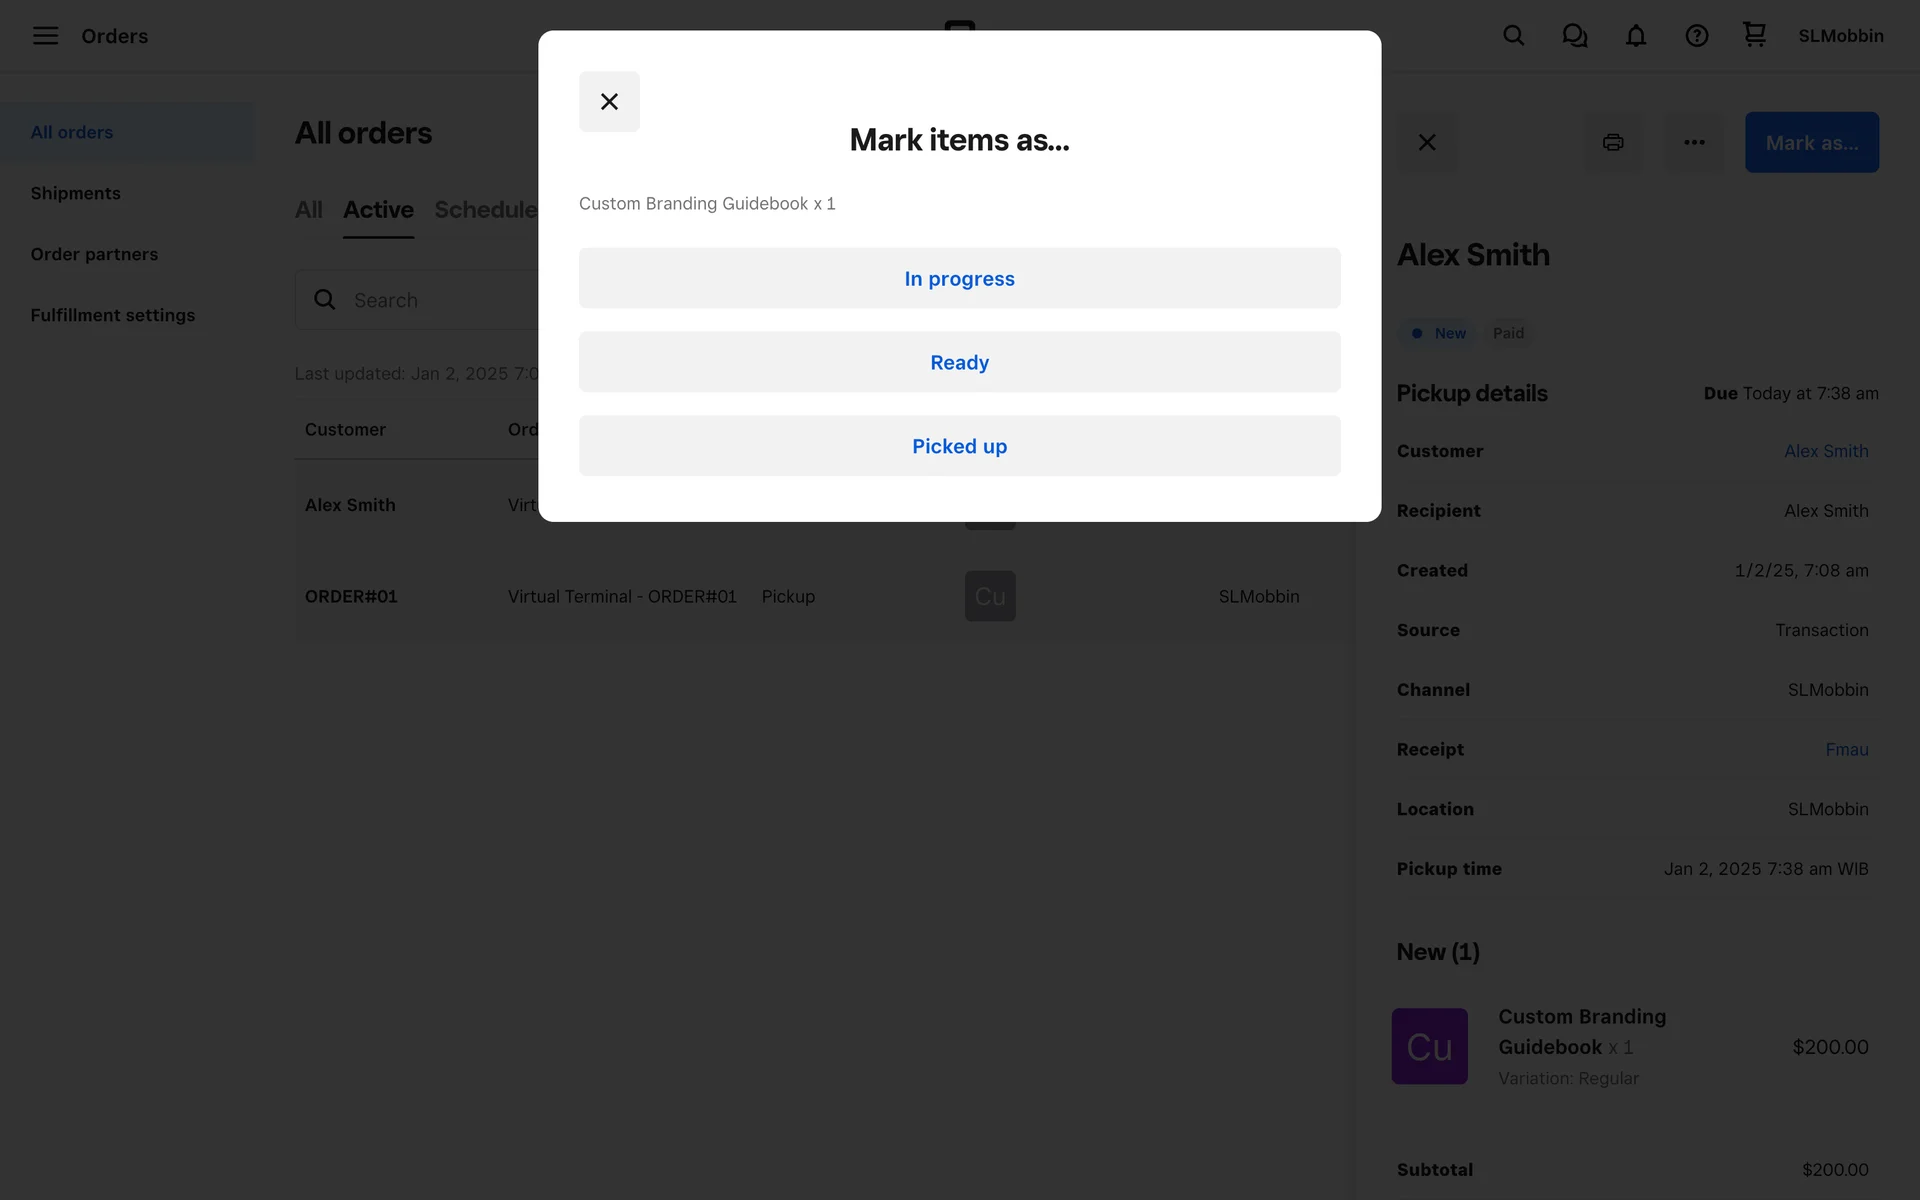This screenshot has height=1200, width=1920.
Task: Open Fulfillment settings in sidebar
Action: point(112,315)
